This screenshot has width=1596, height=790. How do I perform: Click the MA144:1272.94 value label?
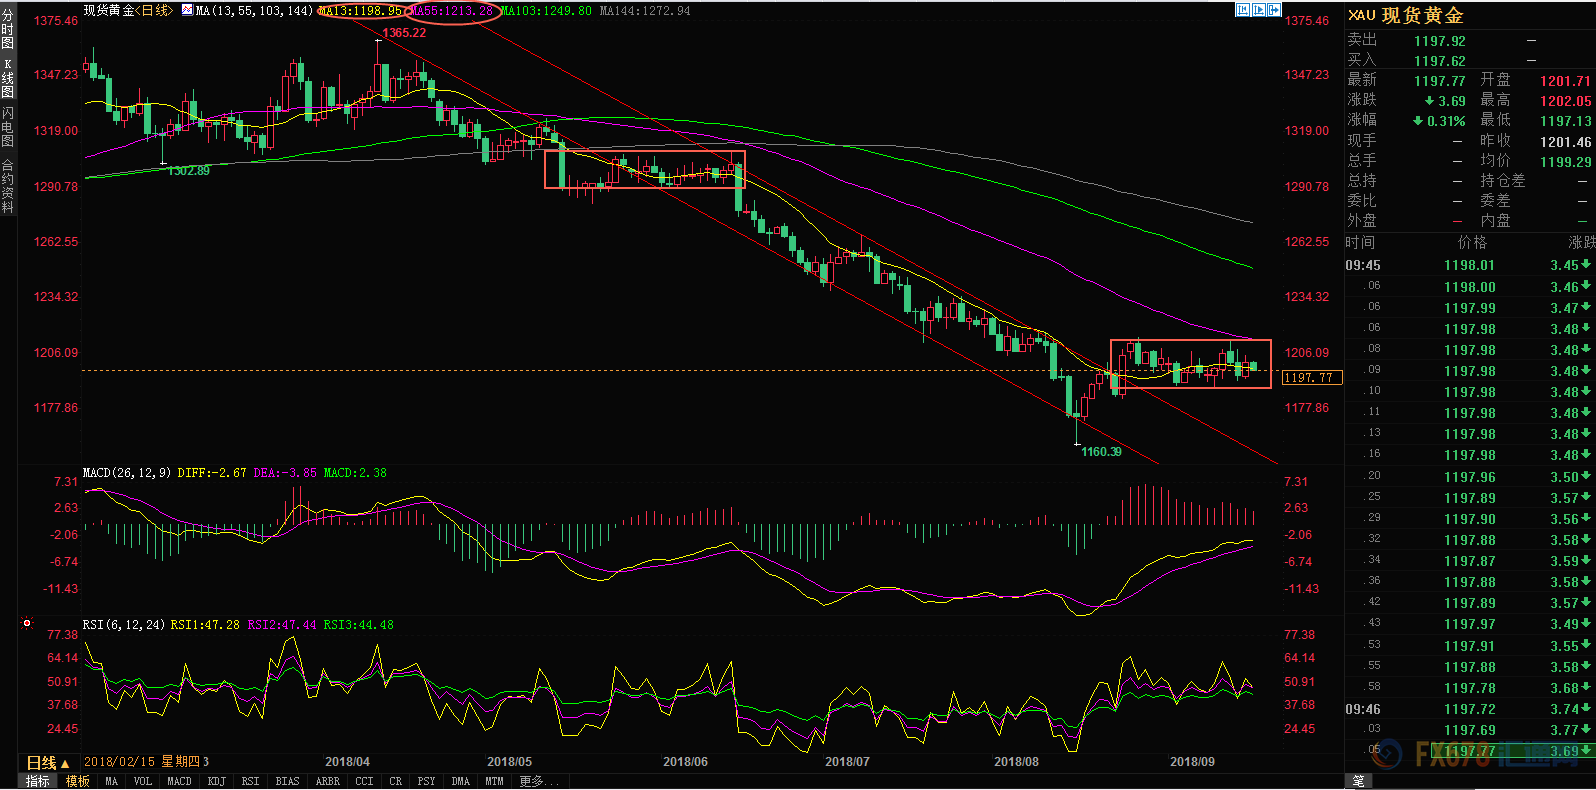pos(645,10)
